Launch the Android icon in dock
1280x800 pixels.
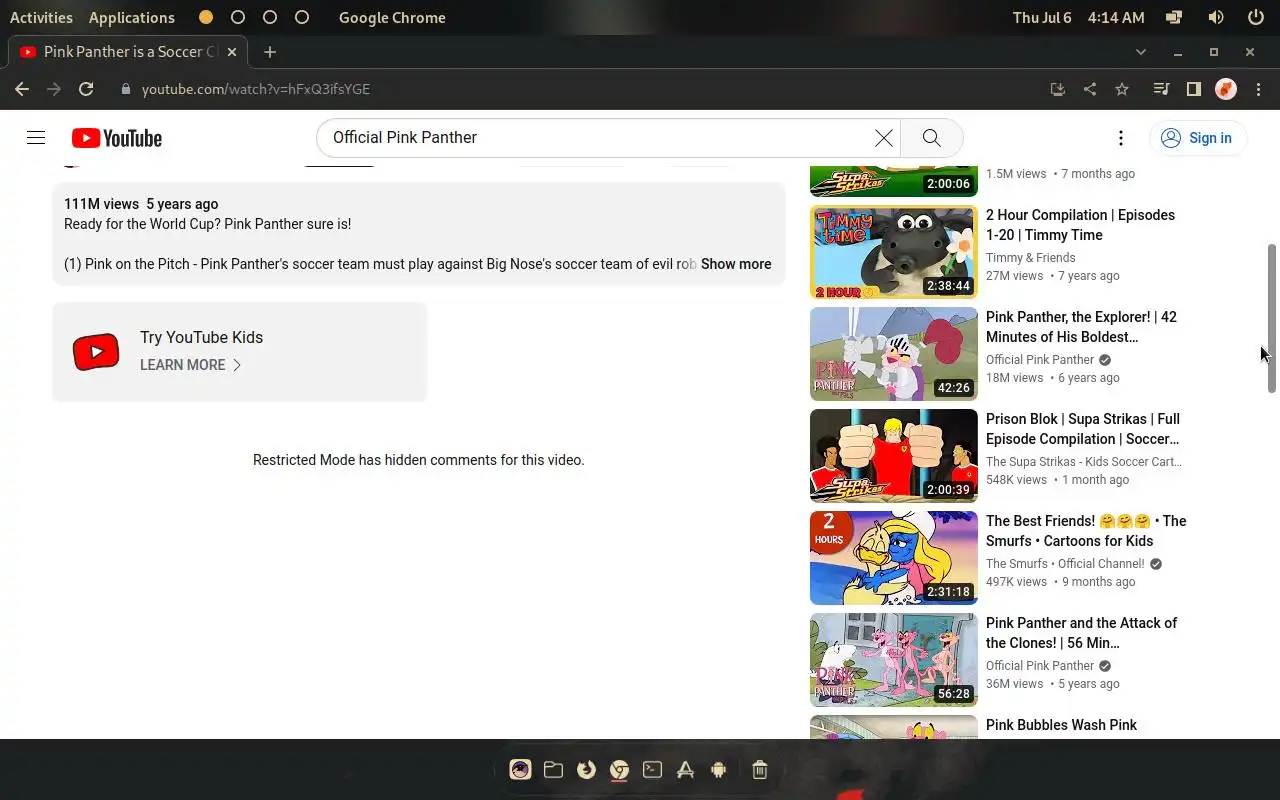(x=718, y=769)
